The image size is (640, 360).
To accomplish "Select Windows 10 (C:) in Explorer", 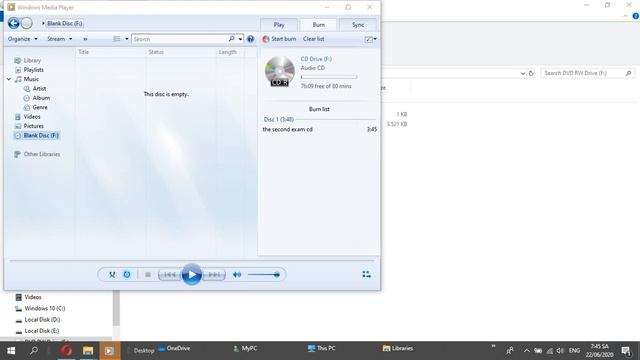I will coord(45,309).
